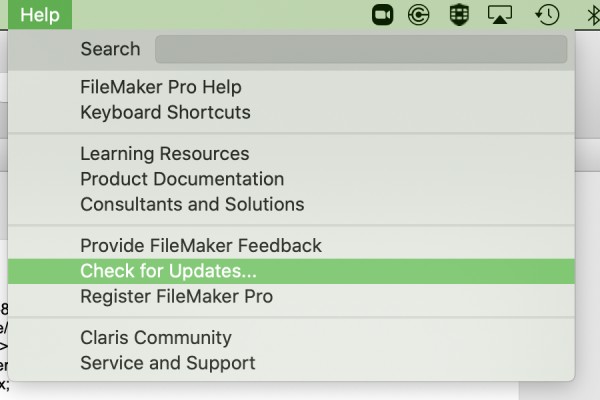Click the Bluetooth status icon

pos(593,15)
